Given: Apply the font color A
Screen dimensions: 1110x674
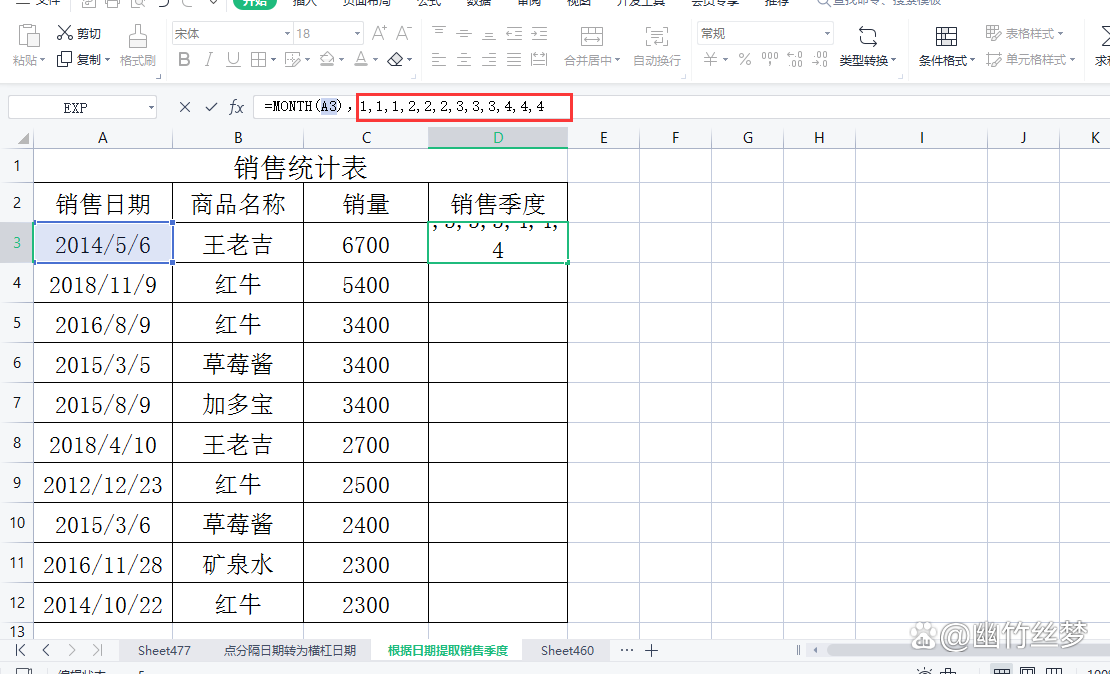Looking at the screenshot, I should (x=361, y=59).
